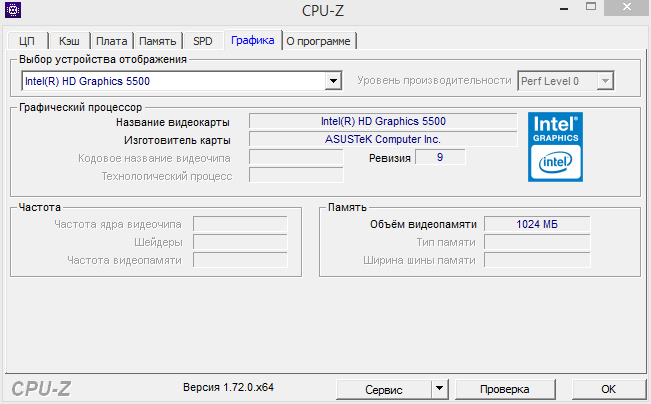The height and width of the screenshot is (404, 651).
Task: Minimize the CPU-Z window
Action: click(x=564, y=8)
